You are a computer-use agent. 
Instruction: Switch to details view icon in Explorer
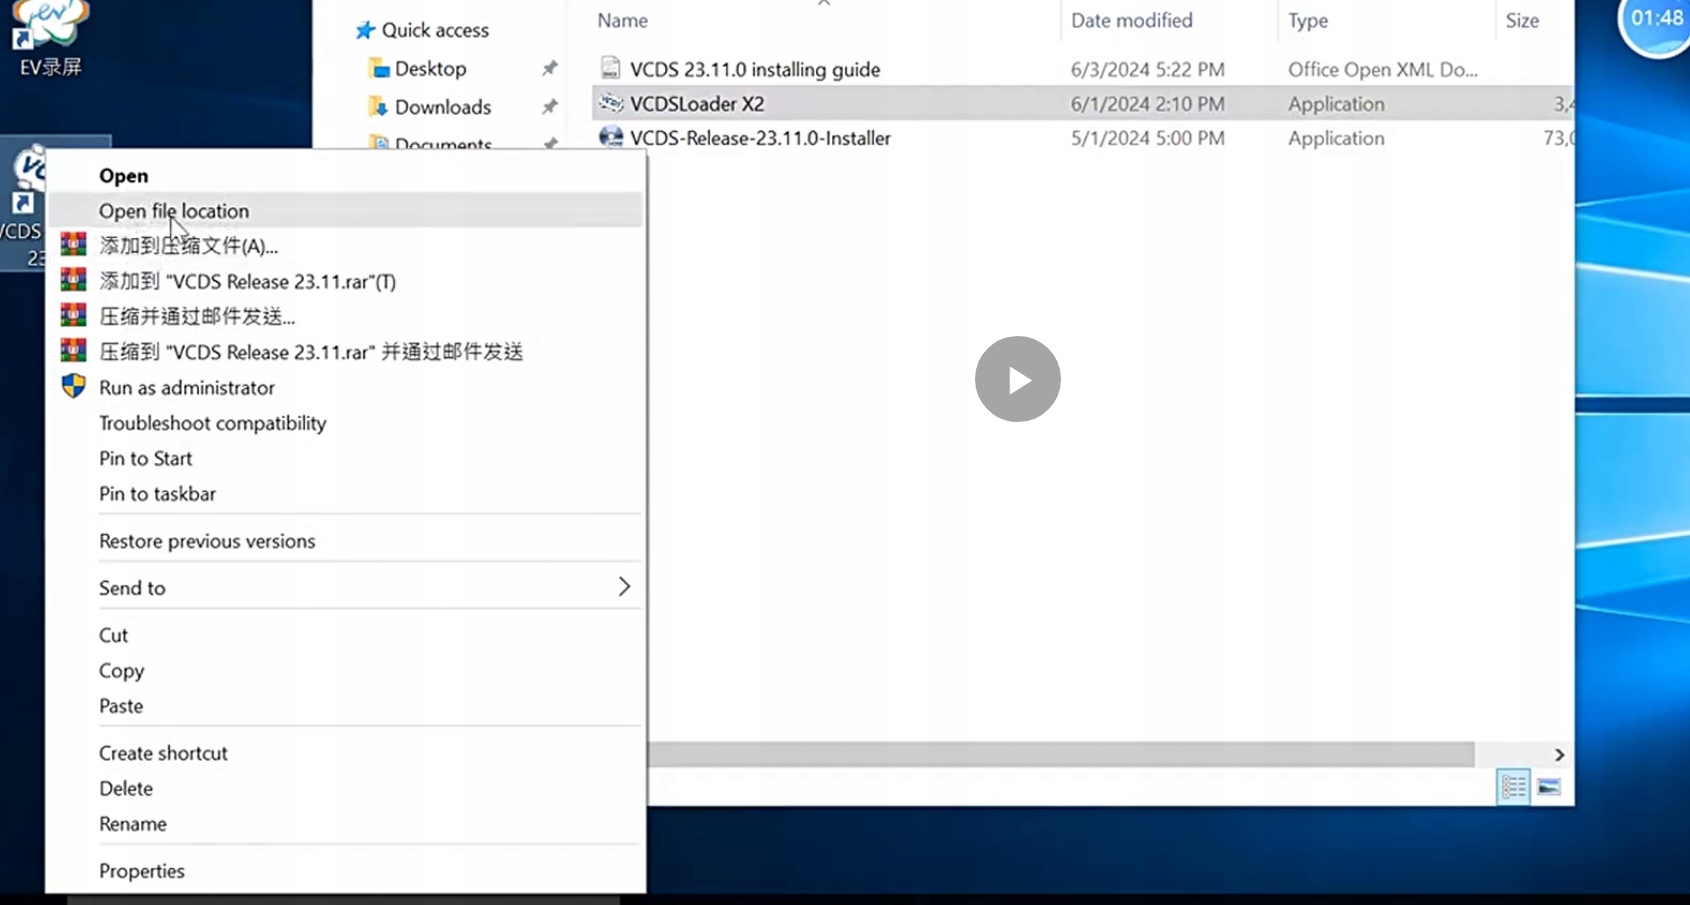[1513, 787]
